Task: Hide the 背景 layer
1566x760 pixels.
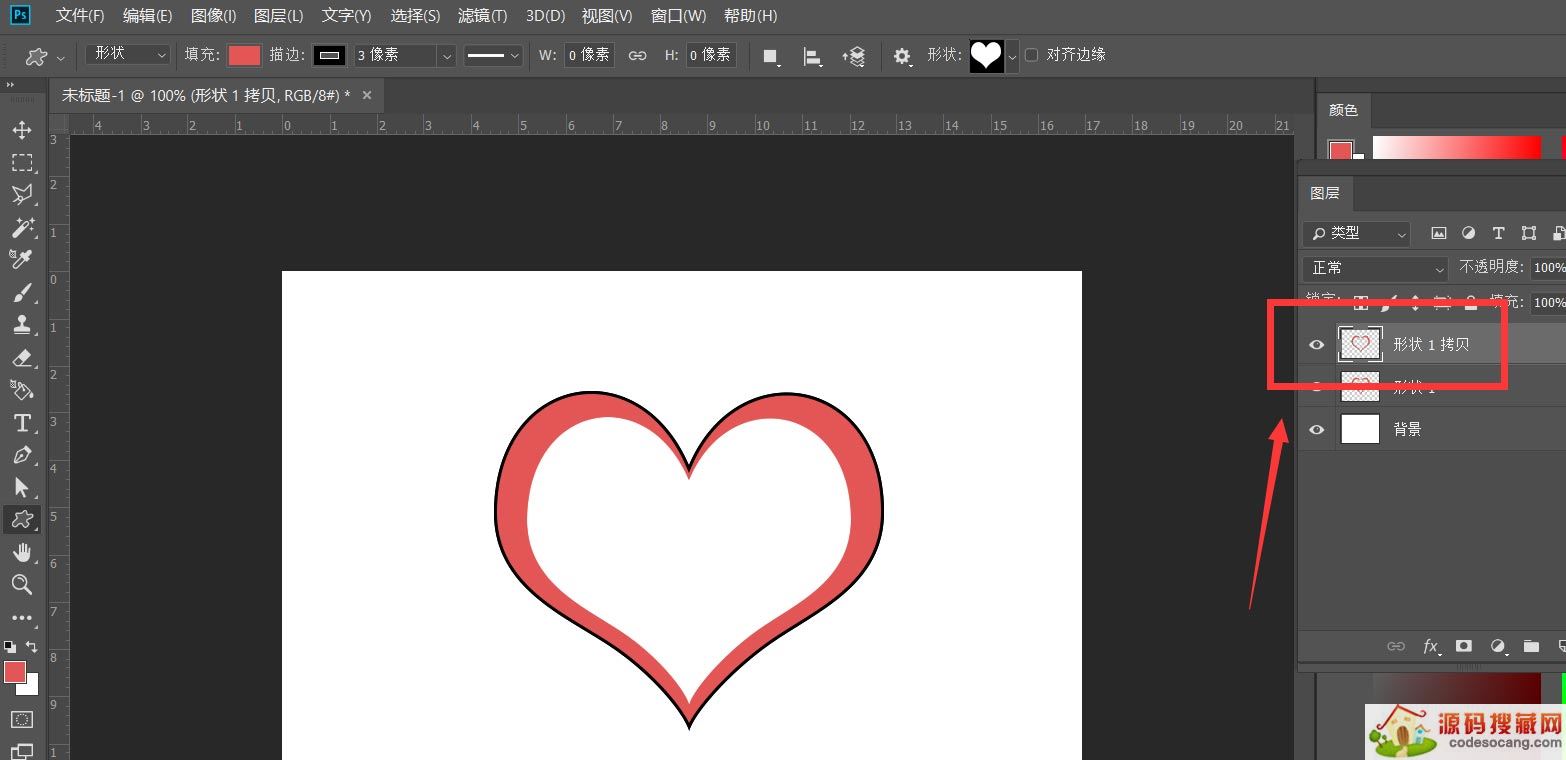Action: tap(1316, 429)
